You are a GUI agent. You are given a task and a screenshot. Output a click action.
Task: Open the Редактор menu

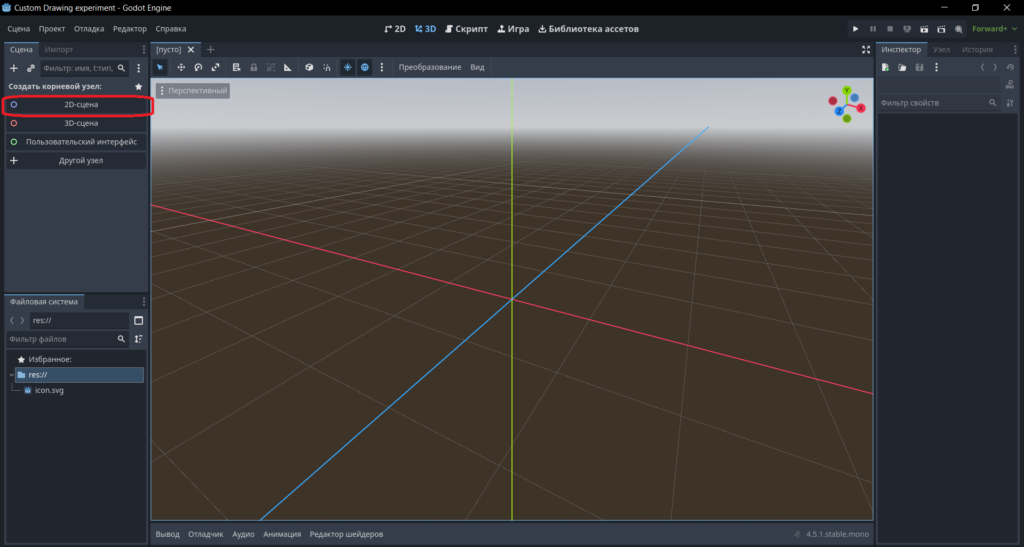[x=129, y=29]
